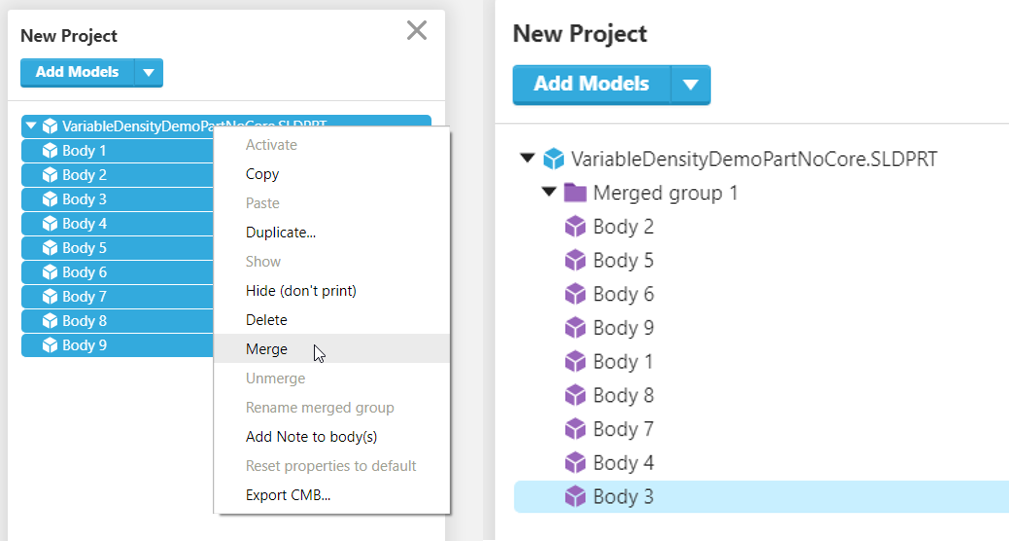Click the purple Merged group 1 folder icon

pyautogui.click(x=575, y=193)
